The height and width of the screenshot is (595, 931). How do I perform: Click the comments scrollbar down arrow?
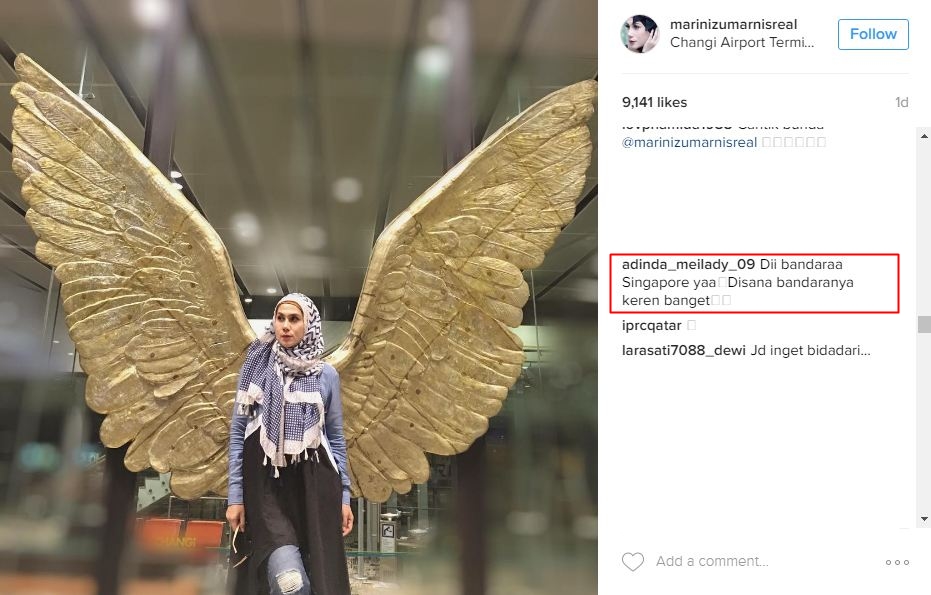coord(924,519)
